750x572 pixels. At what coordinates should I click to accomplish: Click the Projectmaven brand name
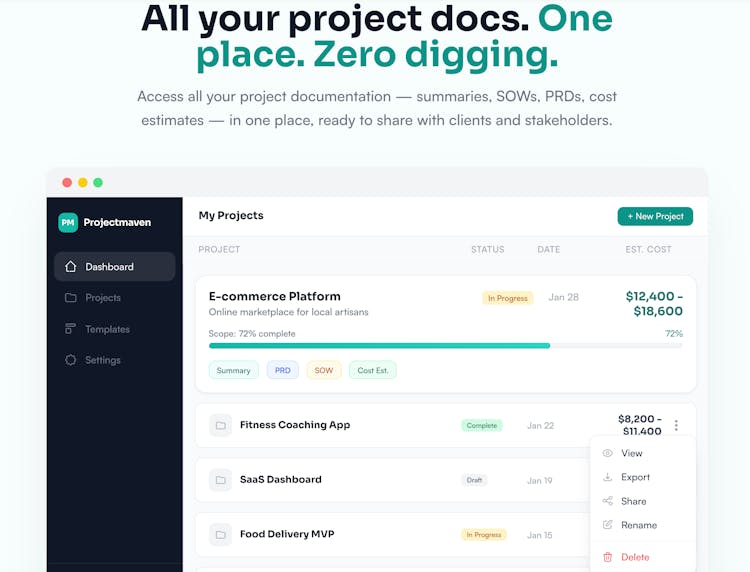click(x=117, y=222)
